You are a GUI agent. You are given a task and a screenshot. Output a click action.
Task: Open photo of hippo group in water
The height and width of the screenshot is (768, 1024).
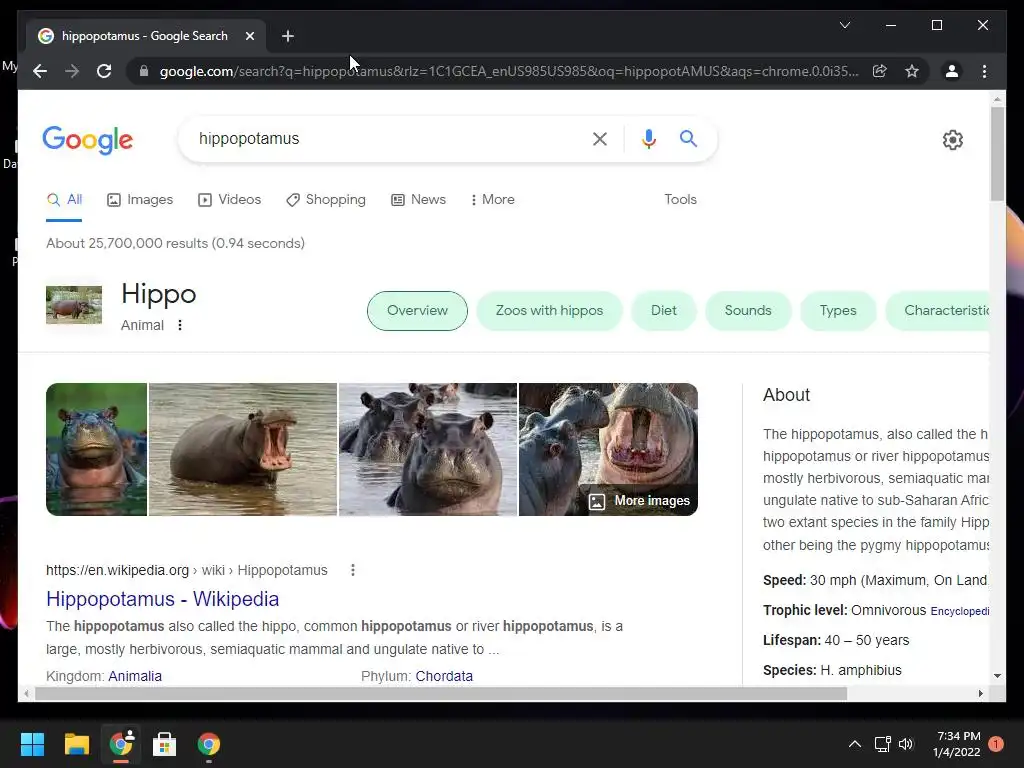[428, 449]
